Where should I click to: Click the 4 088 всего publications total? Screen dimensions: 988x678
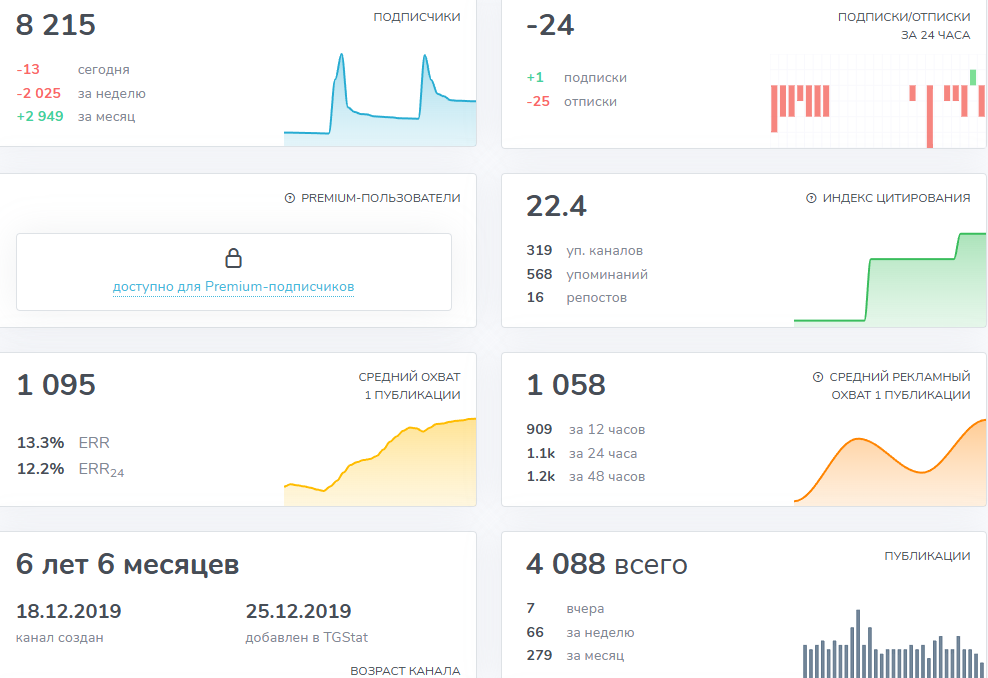tap(607, 564)
